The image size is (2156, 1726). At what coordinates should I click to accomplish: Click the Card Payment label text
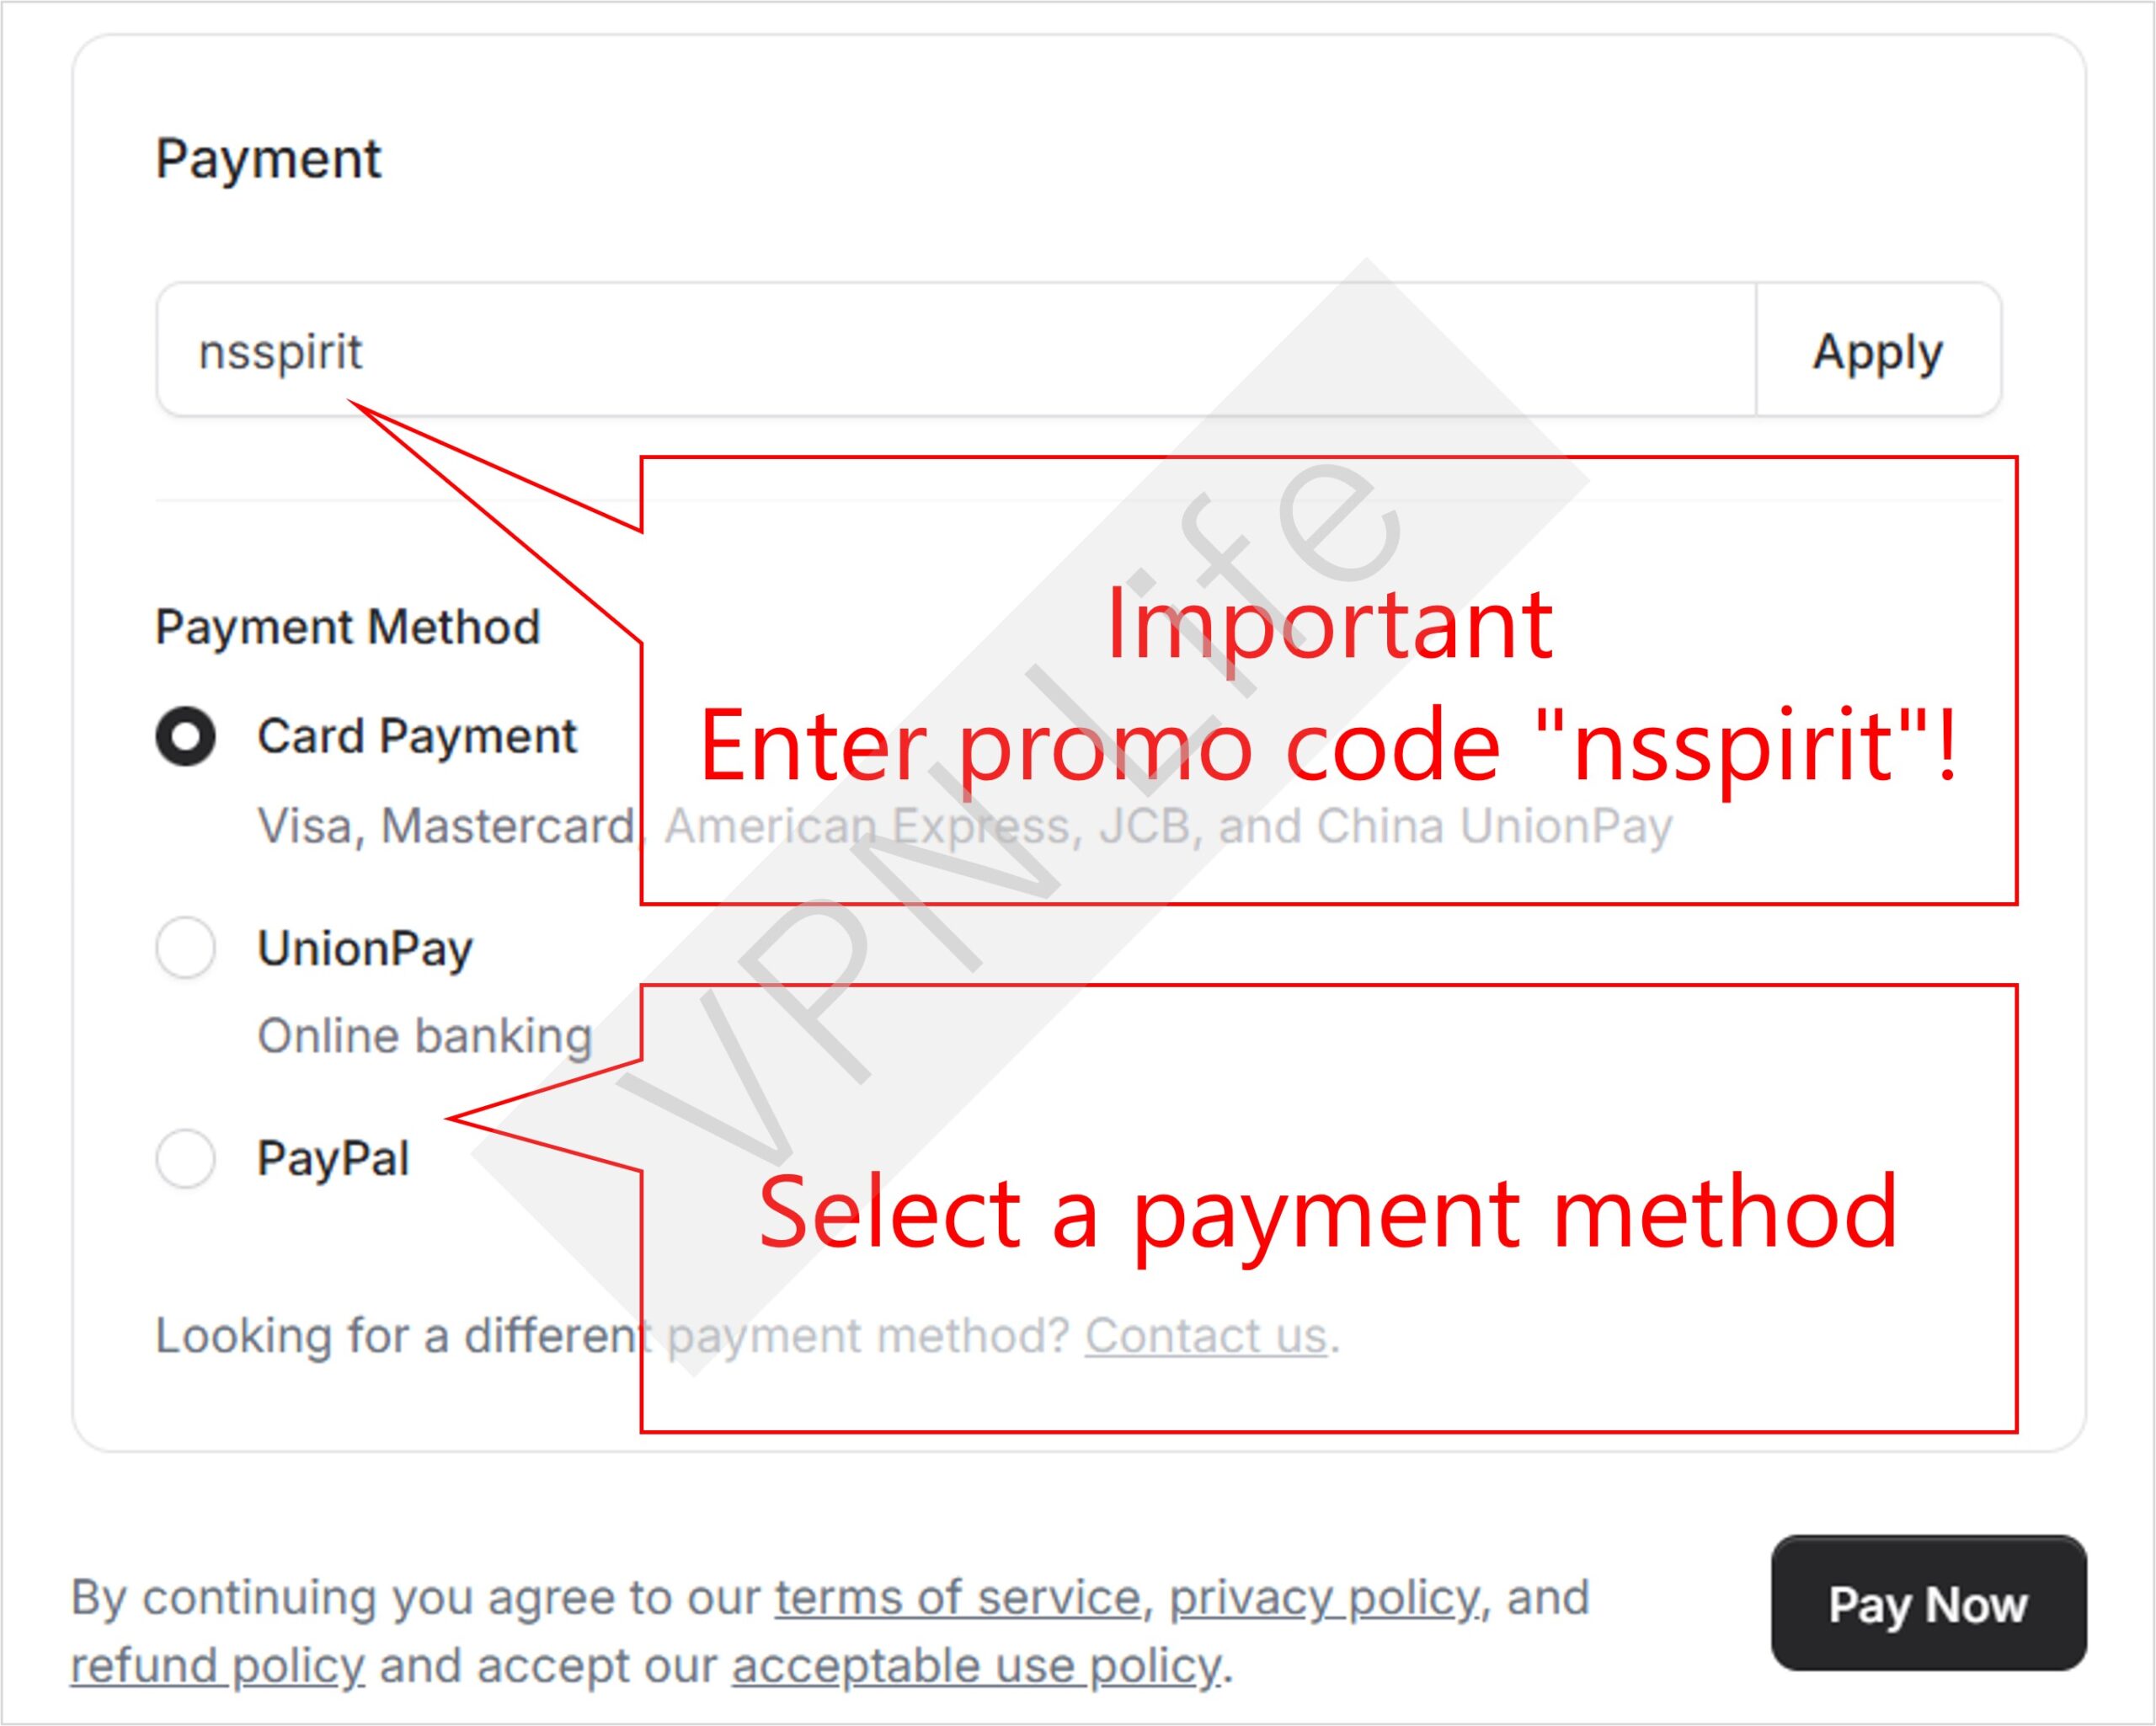point(417,737)
